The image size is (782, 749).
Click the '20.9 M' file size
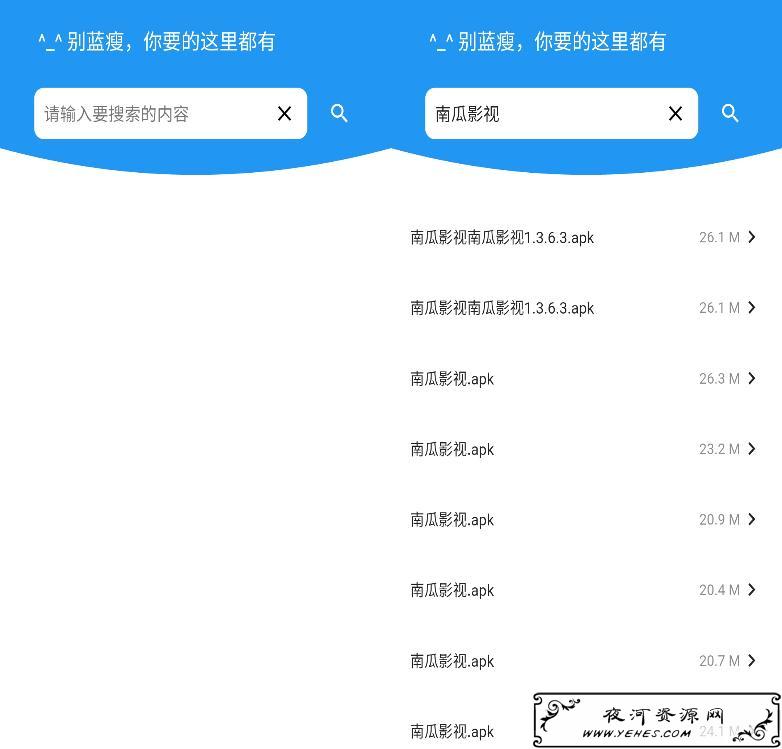[719, 520]
